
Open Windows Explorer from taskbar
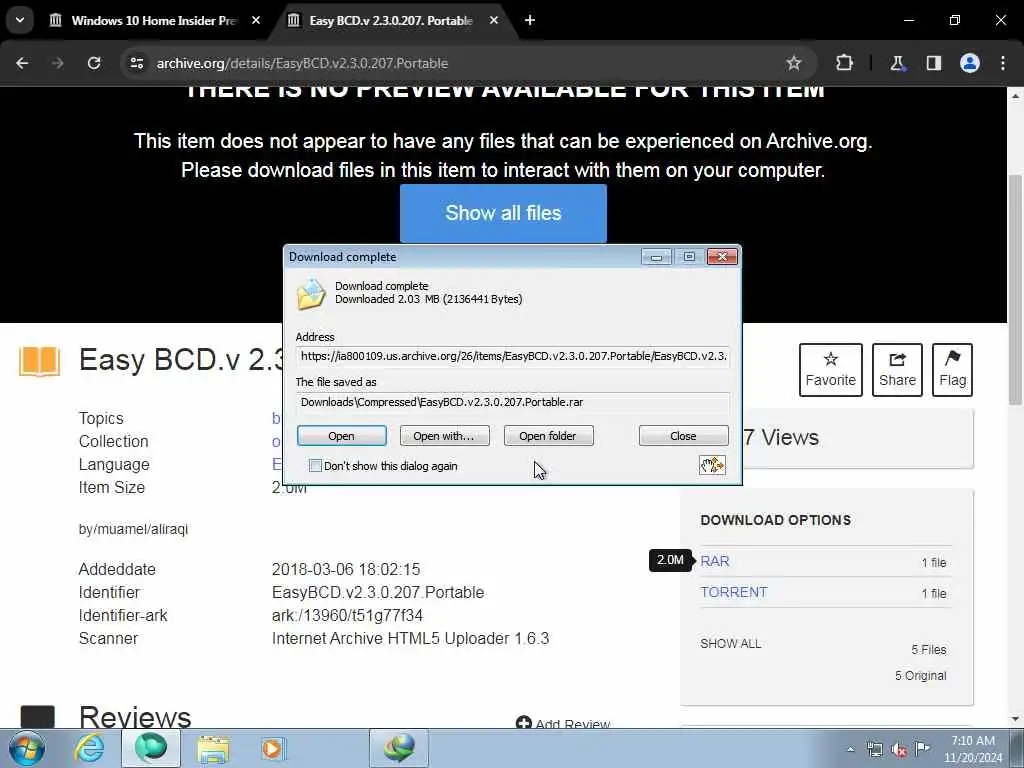(x=213, y=748)
